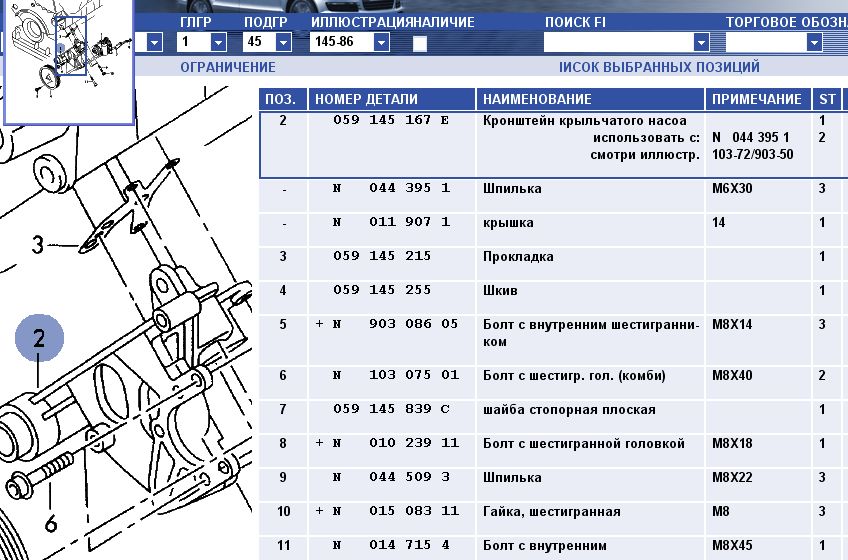Select part number 059 145 255
Image resolution: width=848 pixels, height=560 pixels.
click(382, 290)
